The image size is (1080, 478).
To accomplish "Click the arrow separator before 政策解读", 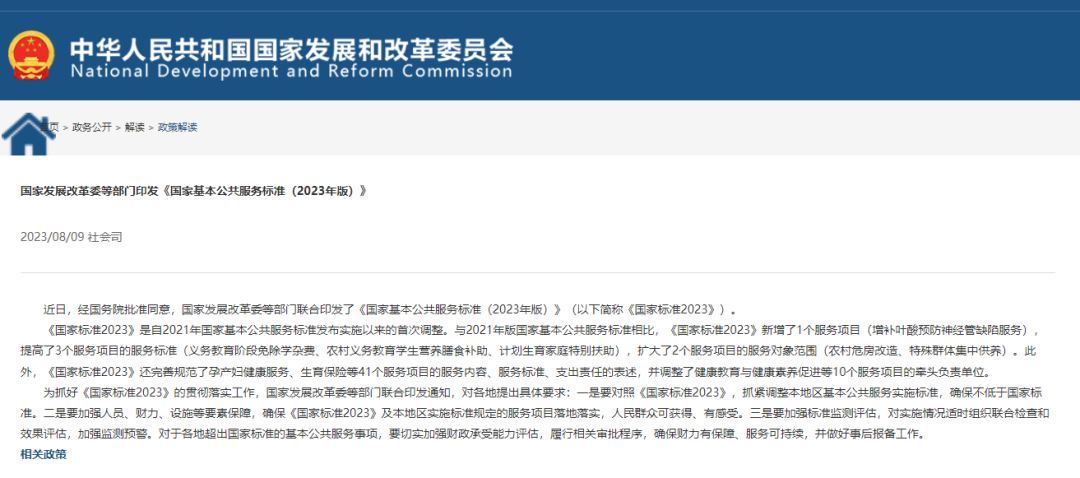I will click(151, 127).
